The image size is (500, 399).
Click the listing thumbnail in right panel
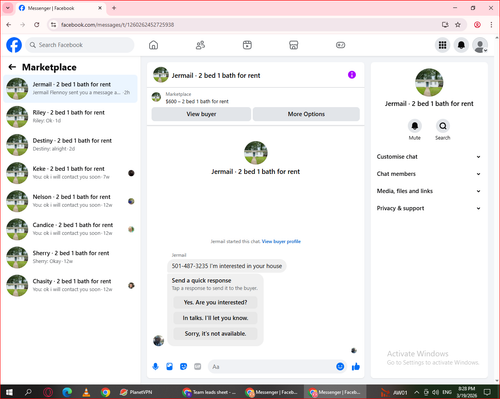point(429,82)
